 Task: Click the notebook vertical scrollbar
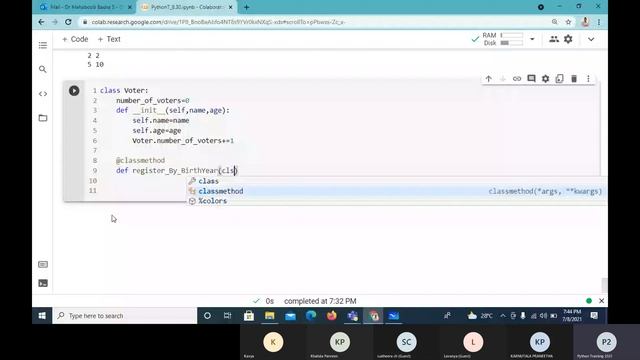[604, 284]
